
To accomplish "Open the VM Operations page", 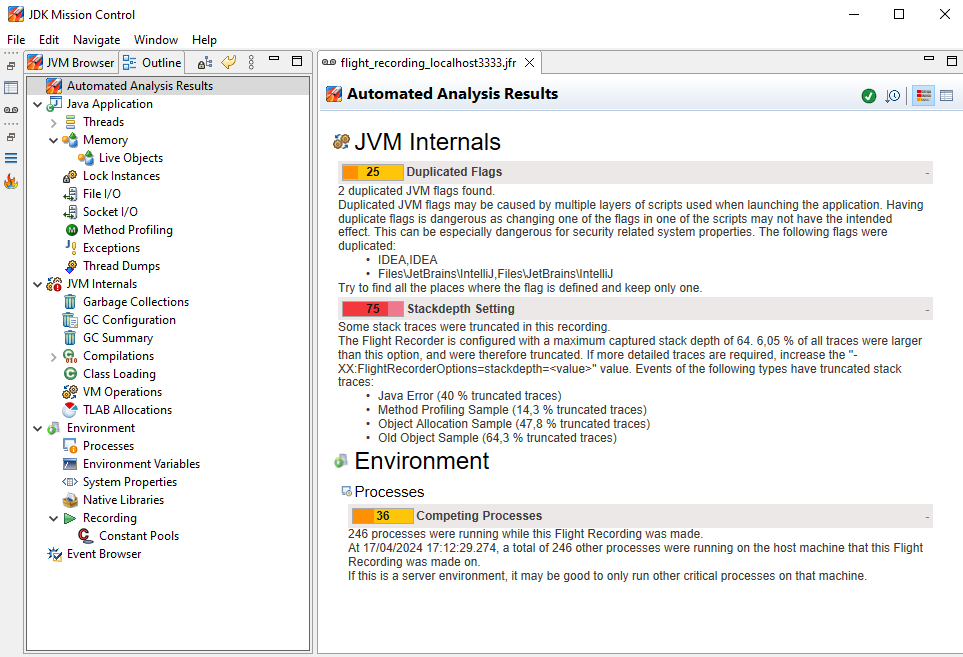I will coord(122,392).
